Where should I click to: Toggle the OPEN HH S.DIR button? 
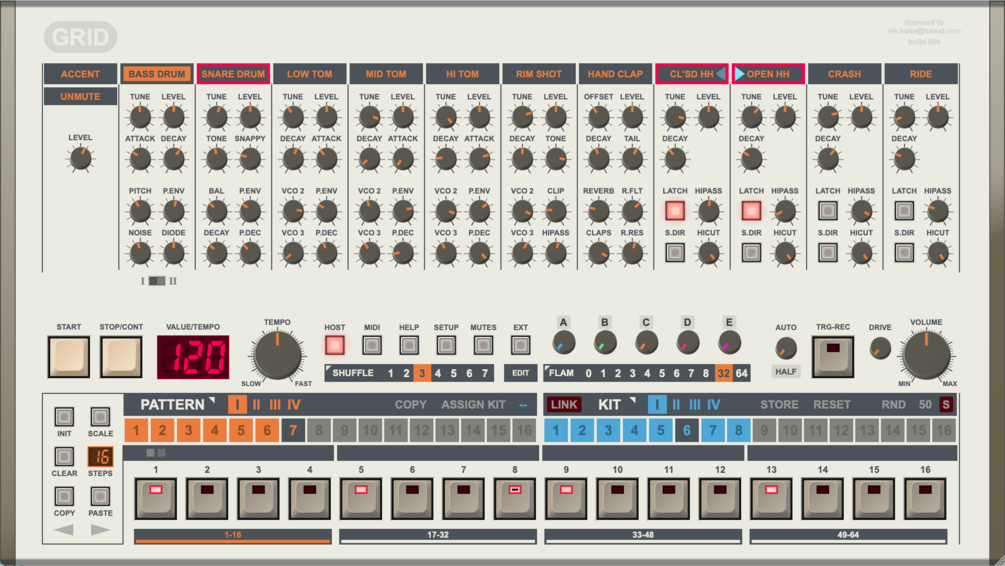[751, 253]
